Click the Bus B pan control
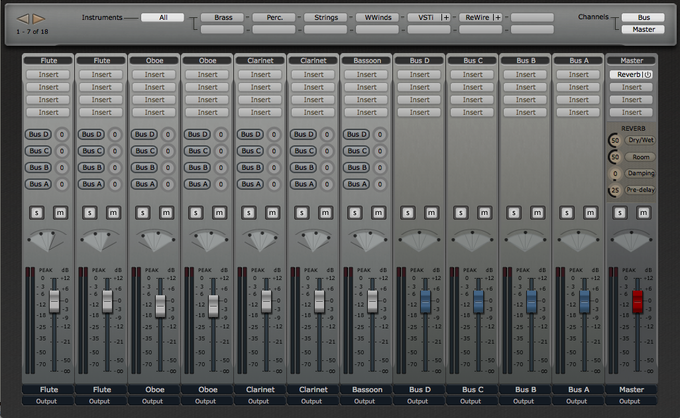This screenshot has width=680, height=418. pyautogui.click(x=525, y=240)
